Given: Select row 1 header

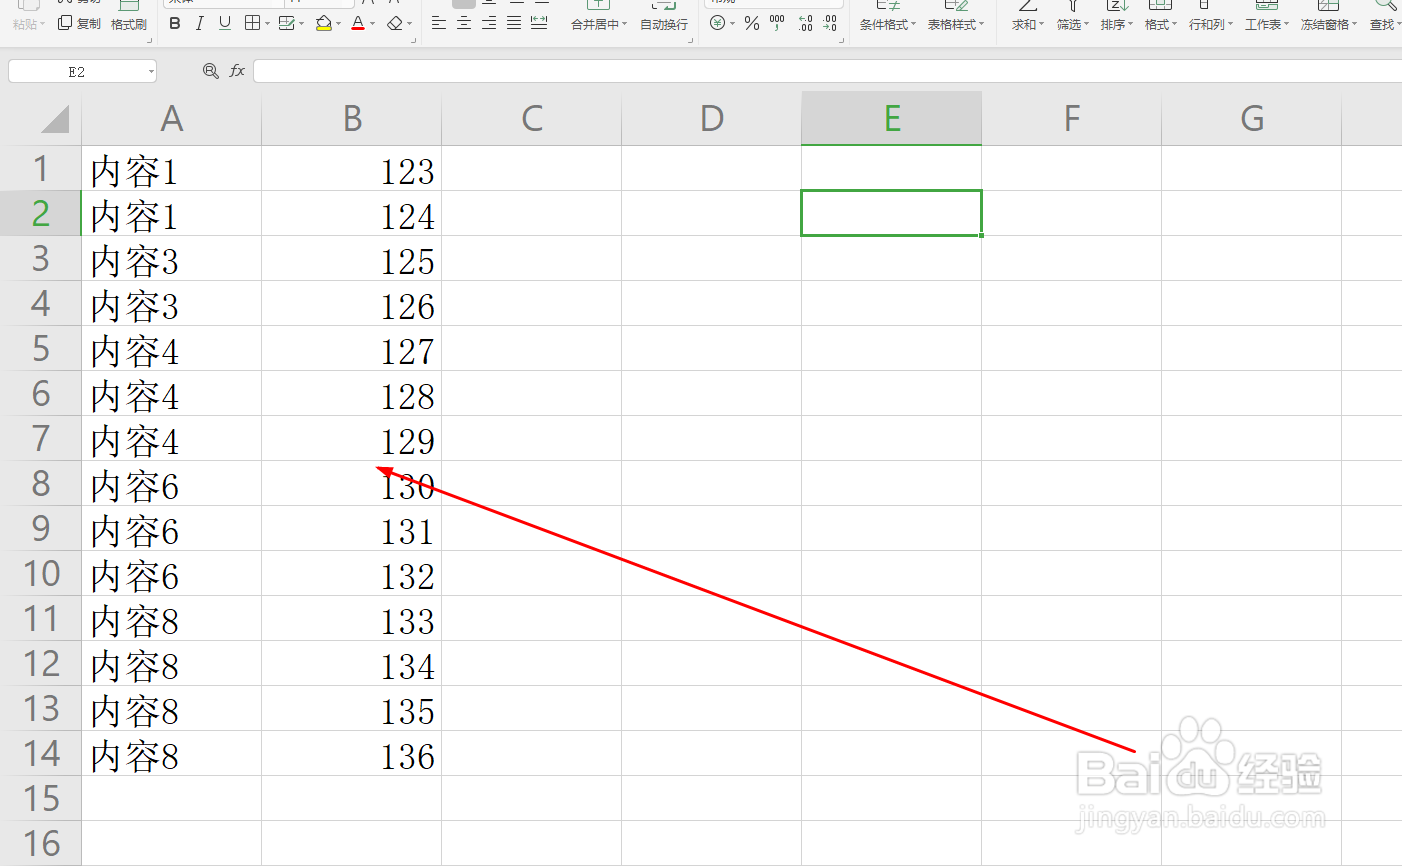Looking at the screenshot, I should tap(41, 168).
